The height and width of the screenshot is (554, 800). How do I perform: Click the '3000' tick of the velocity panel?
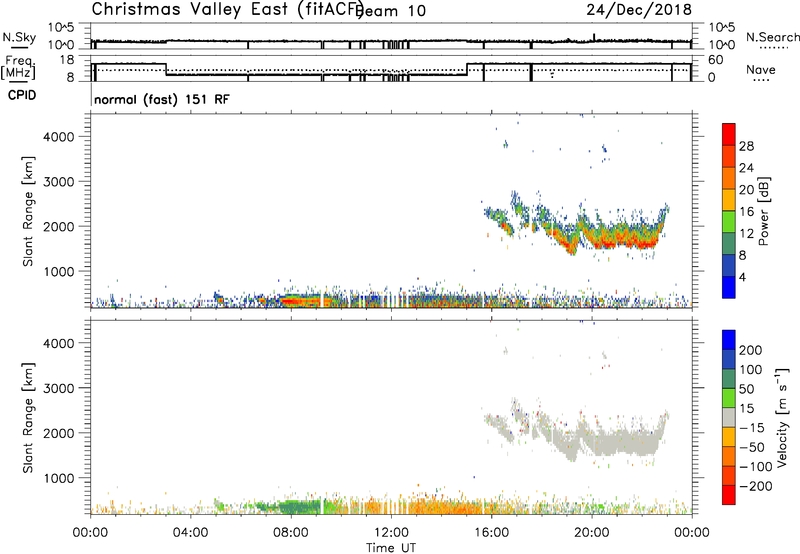tap(59, 388)
